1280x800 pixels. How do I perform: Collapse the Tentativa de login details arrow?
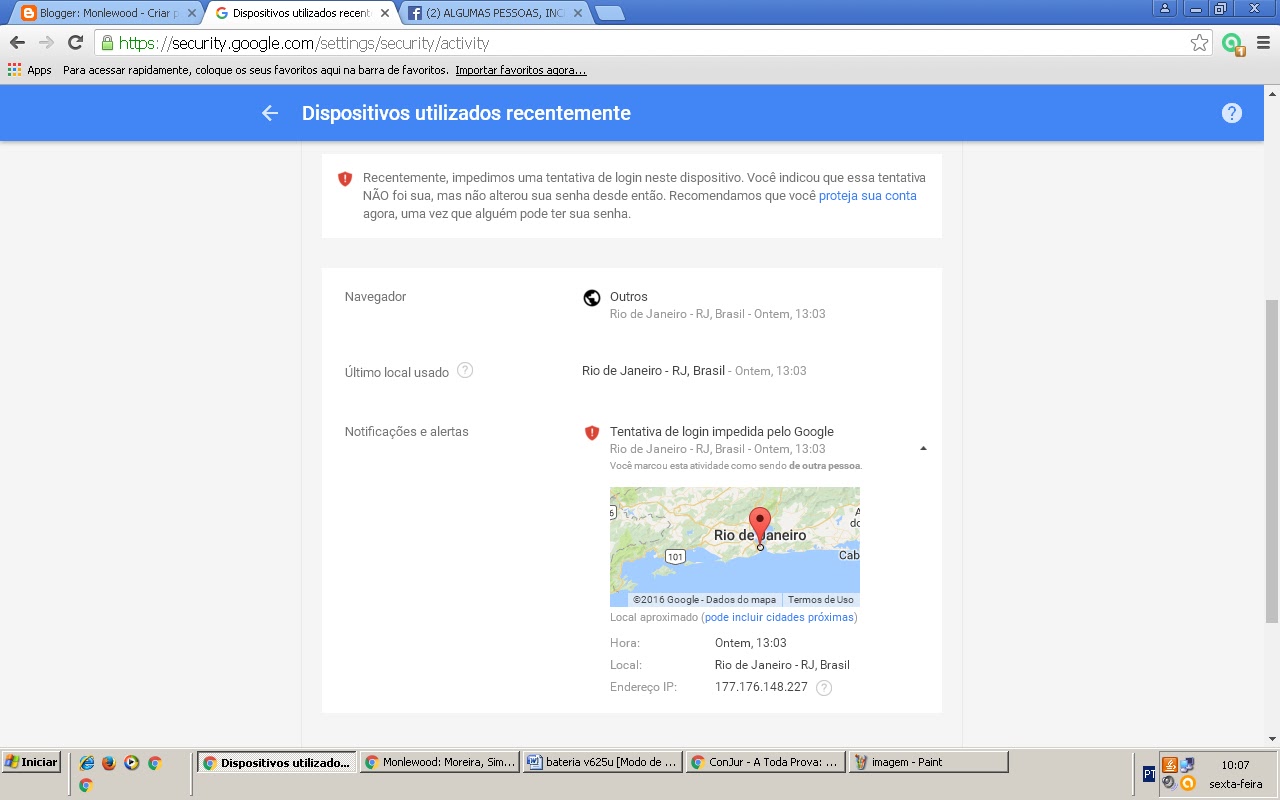tap(923, 449)
